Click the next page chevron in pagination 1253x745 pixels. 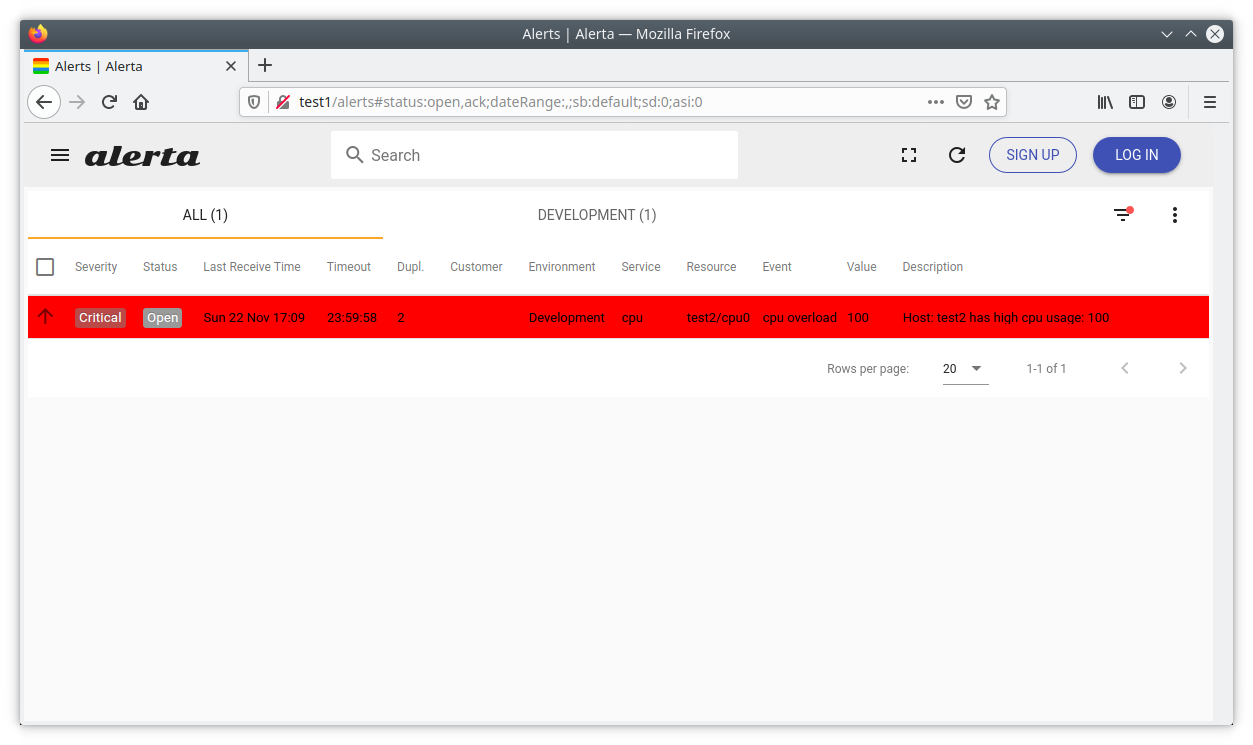click(x=1183, y=368)
